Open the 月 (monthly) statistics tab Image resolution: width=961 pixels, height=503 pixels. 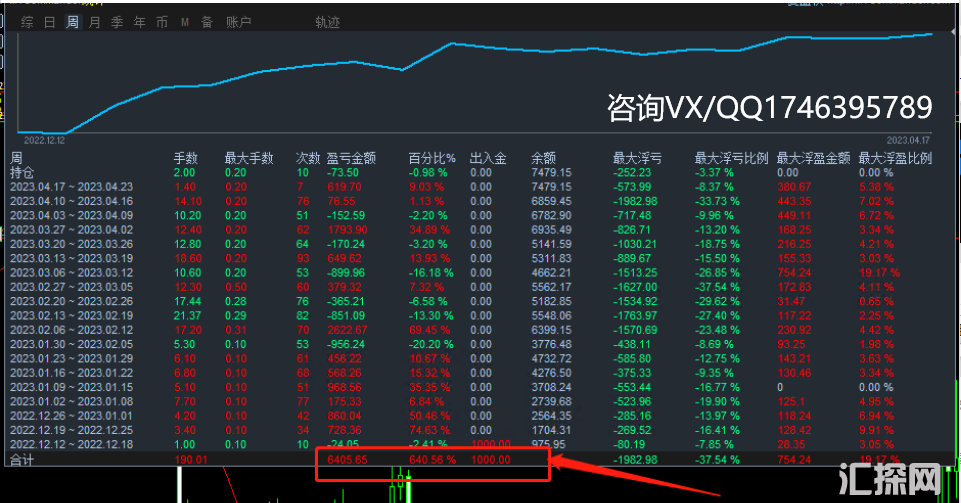(x=94, y=21)
